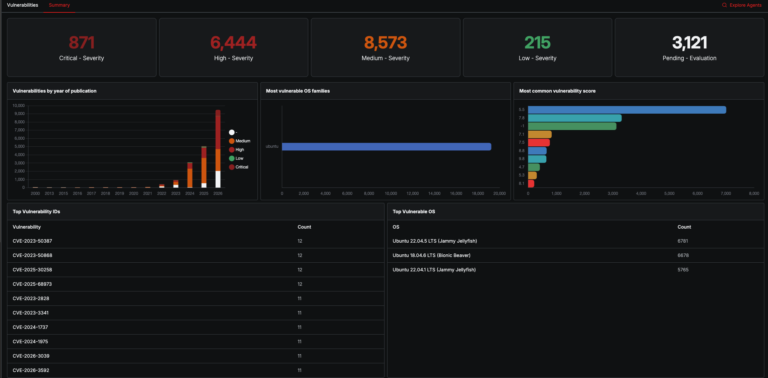The image size is (768, 378).
Task: Click the ubuntu bar in OS families chart
Action: (x=386, y=146)
